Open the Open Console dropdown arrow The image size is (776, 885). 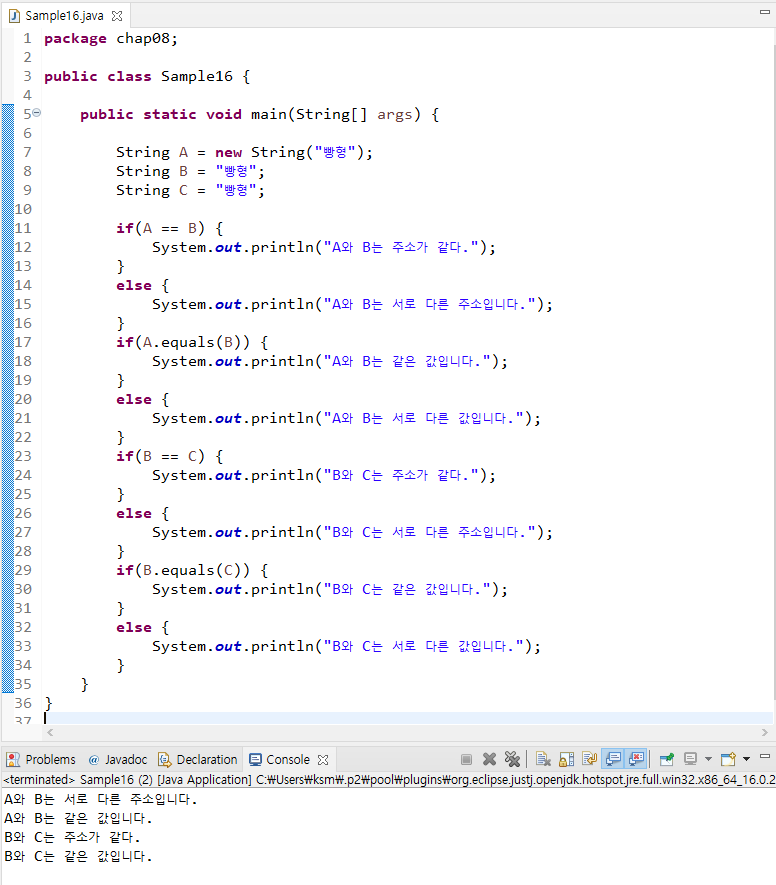[x=746, y=759]
